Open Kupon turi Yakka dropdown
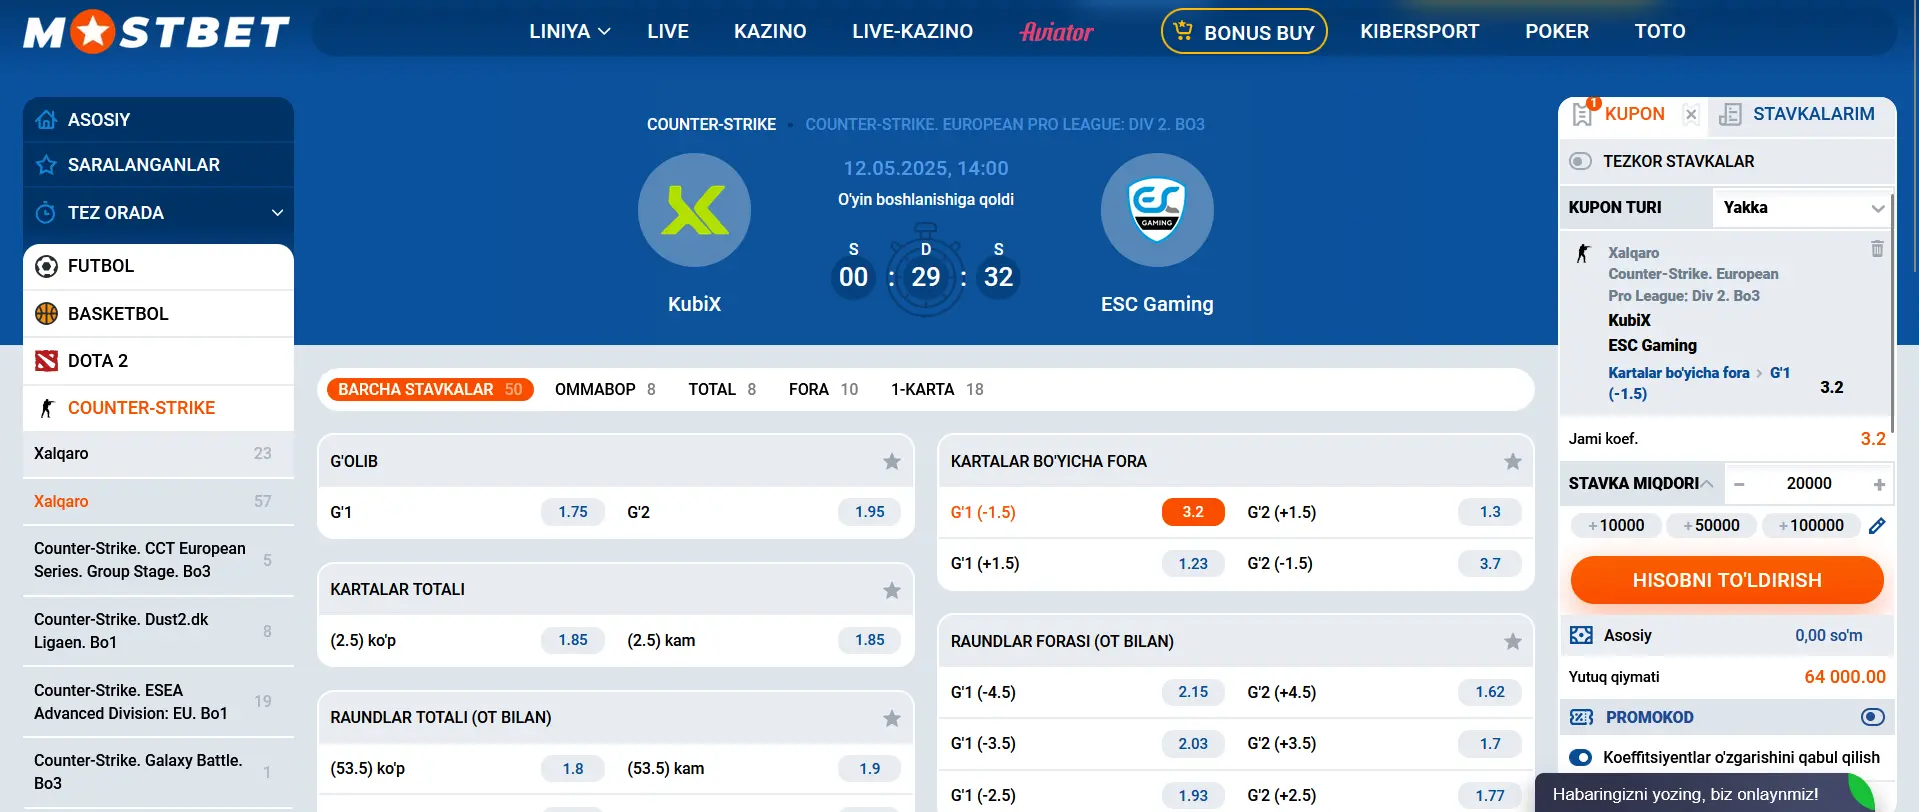This screenshot has width=1919, height=812. pos(1803,208)
